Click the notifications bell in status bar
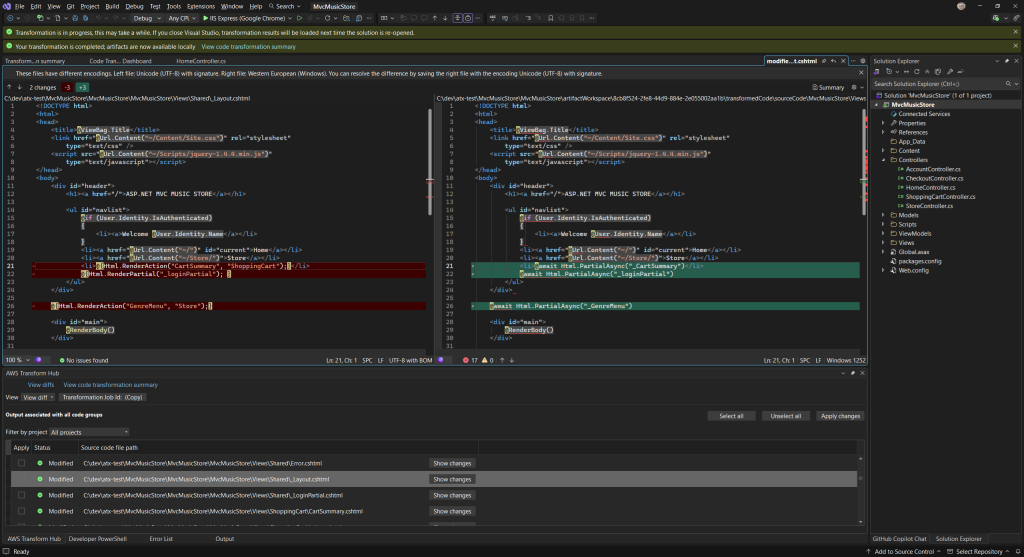 pyautogui.click(x=1016, y=552)
